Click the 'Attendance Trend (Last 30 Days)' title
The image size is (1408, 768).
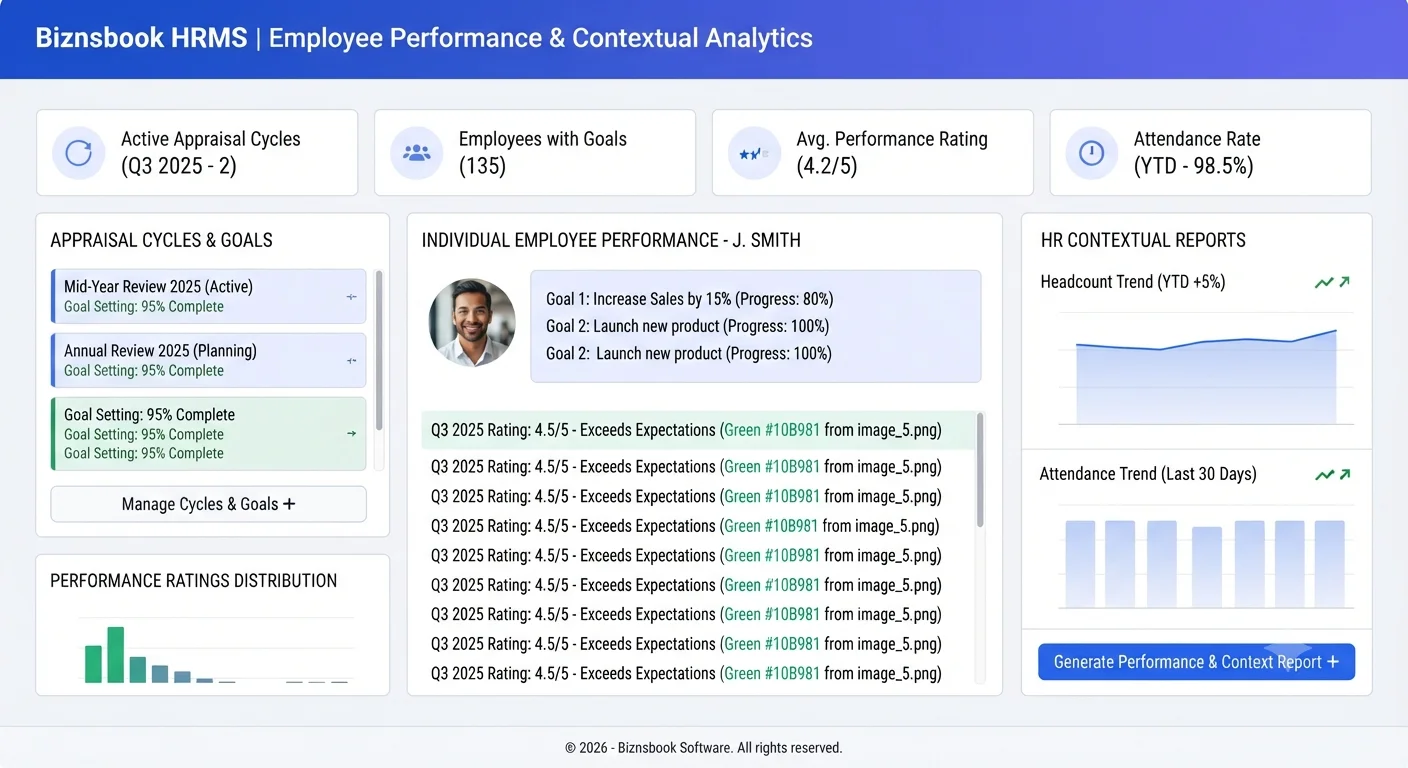(1148, 474)
